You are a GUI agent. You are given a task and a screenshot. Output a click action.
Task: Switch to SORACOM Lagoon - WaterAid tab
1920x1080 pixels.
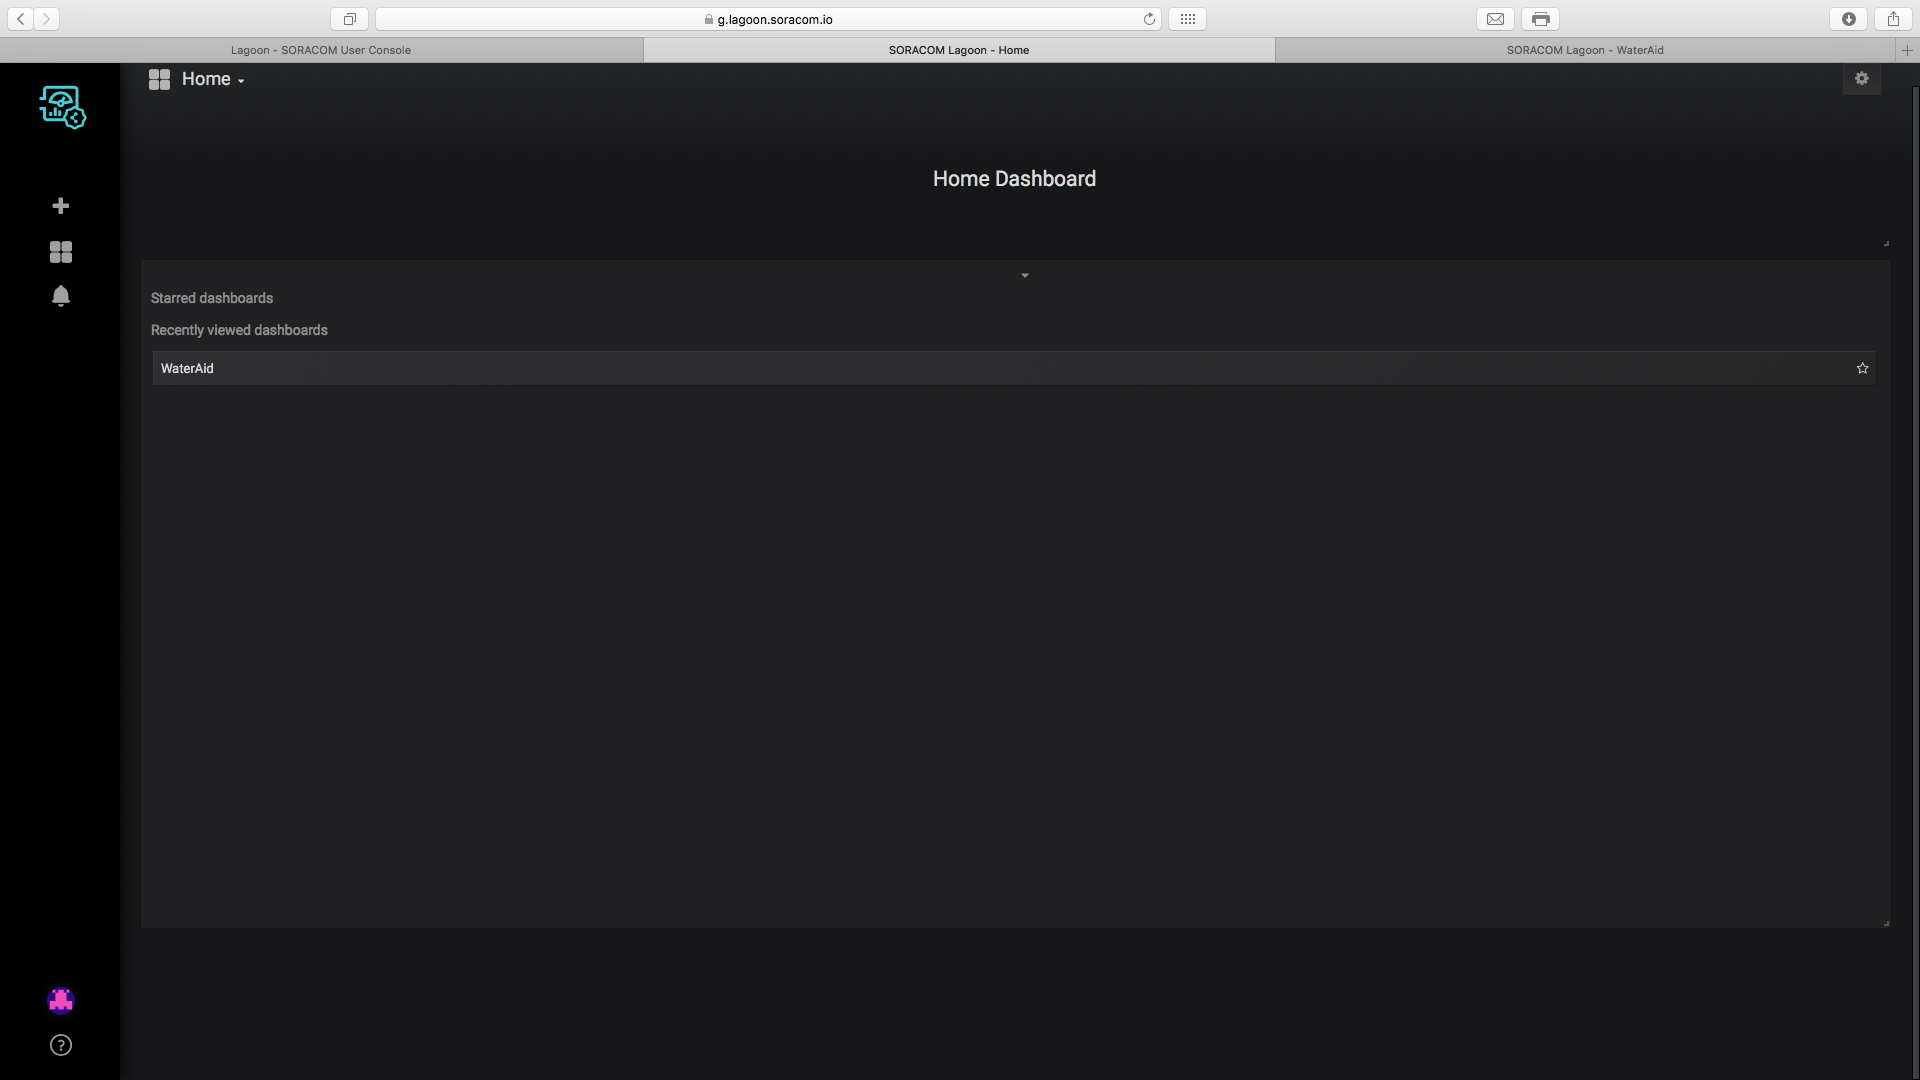[x=1585, y=50]
